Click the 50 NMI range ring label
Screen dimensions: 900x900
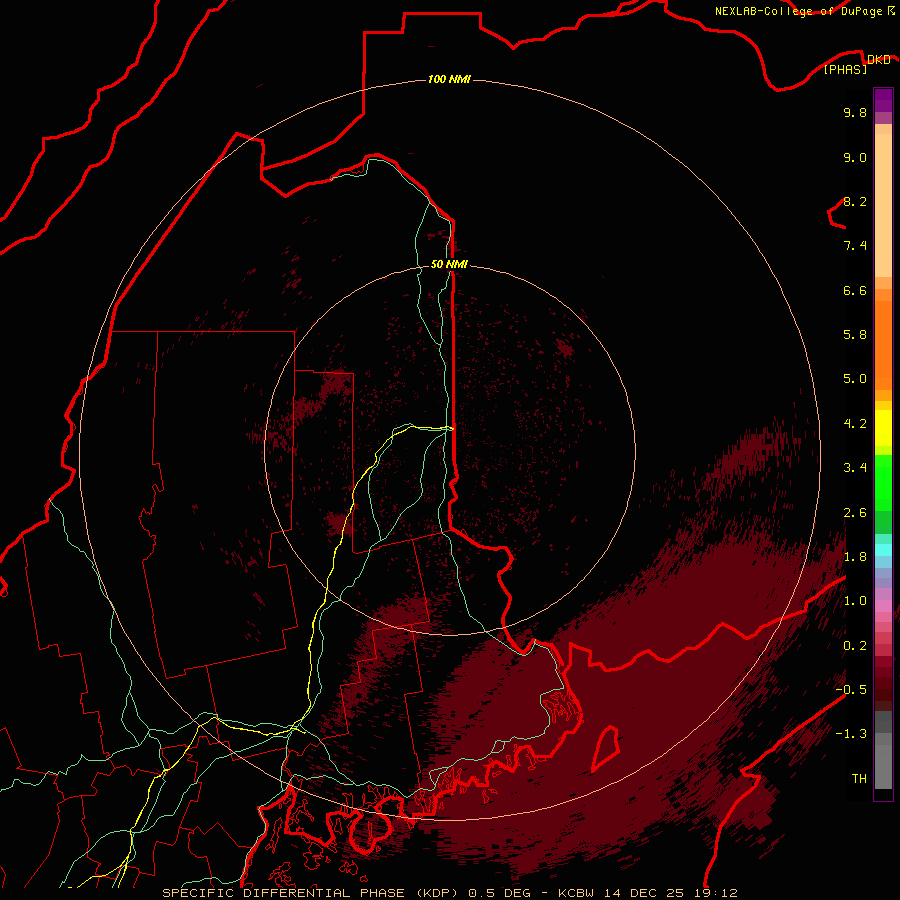point(449,264)
